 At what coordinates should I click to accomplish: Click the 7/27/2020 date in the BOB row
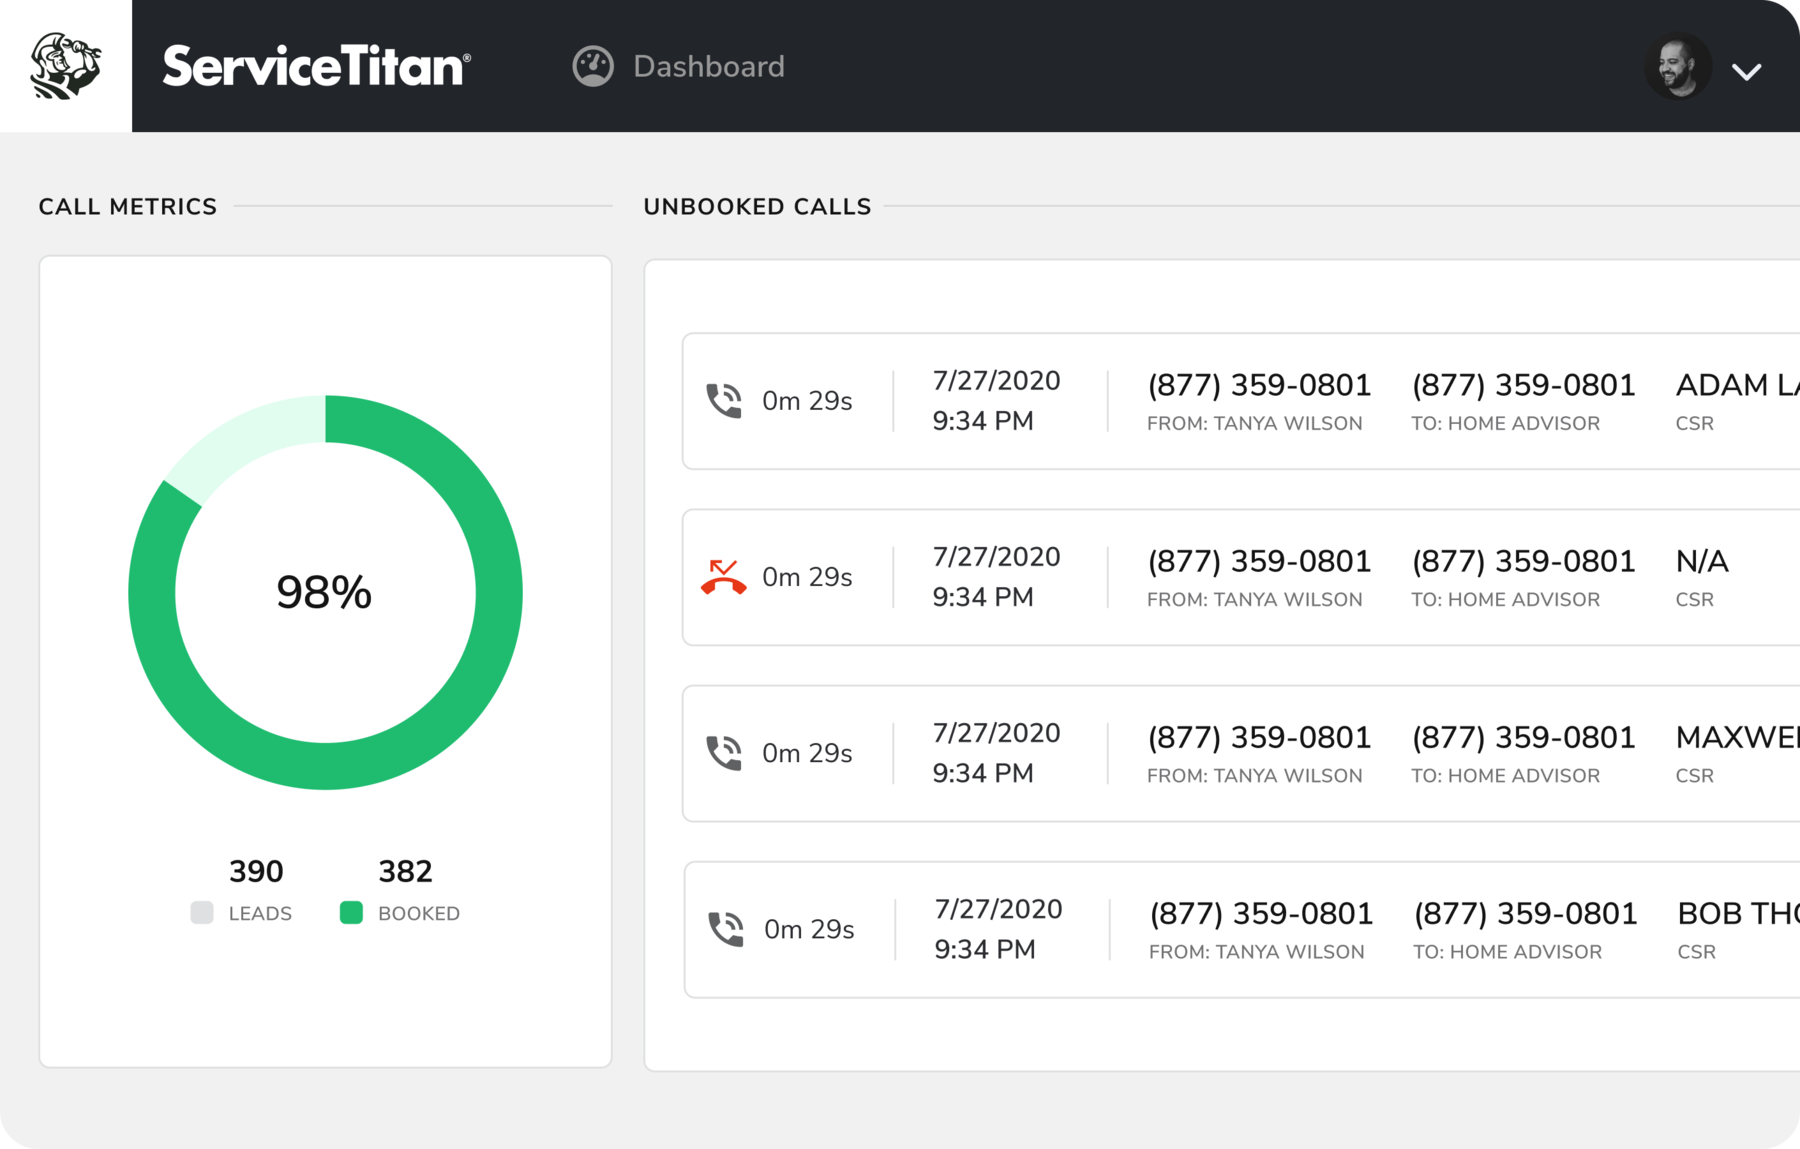(998, 909)
